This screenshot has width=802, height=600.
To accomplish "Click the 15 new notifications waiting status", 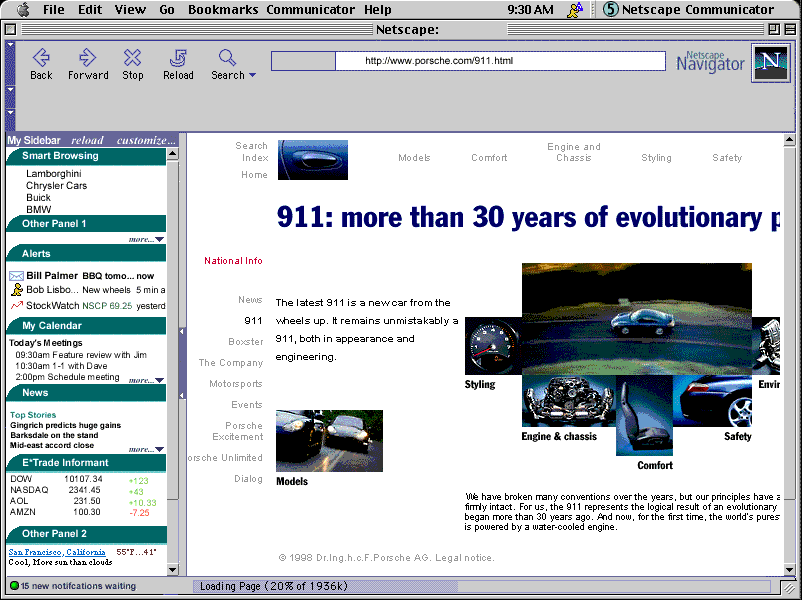I will [78, 586].
